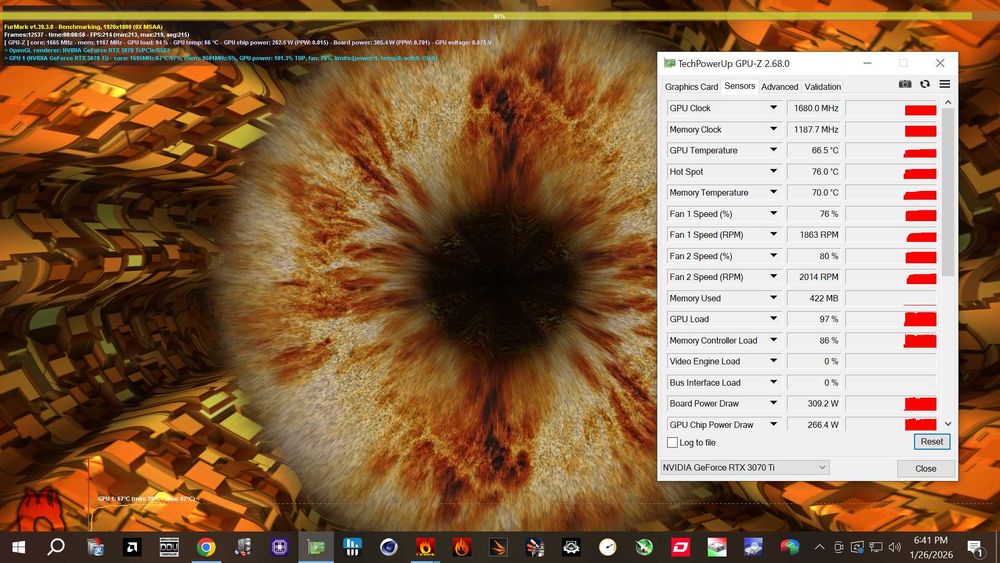Open Memory Clock sensor dropdown arrow
The height and width of the screenshot is (563, 1000).
(773, 129)
